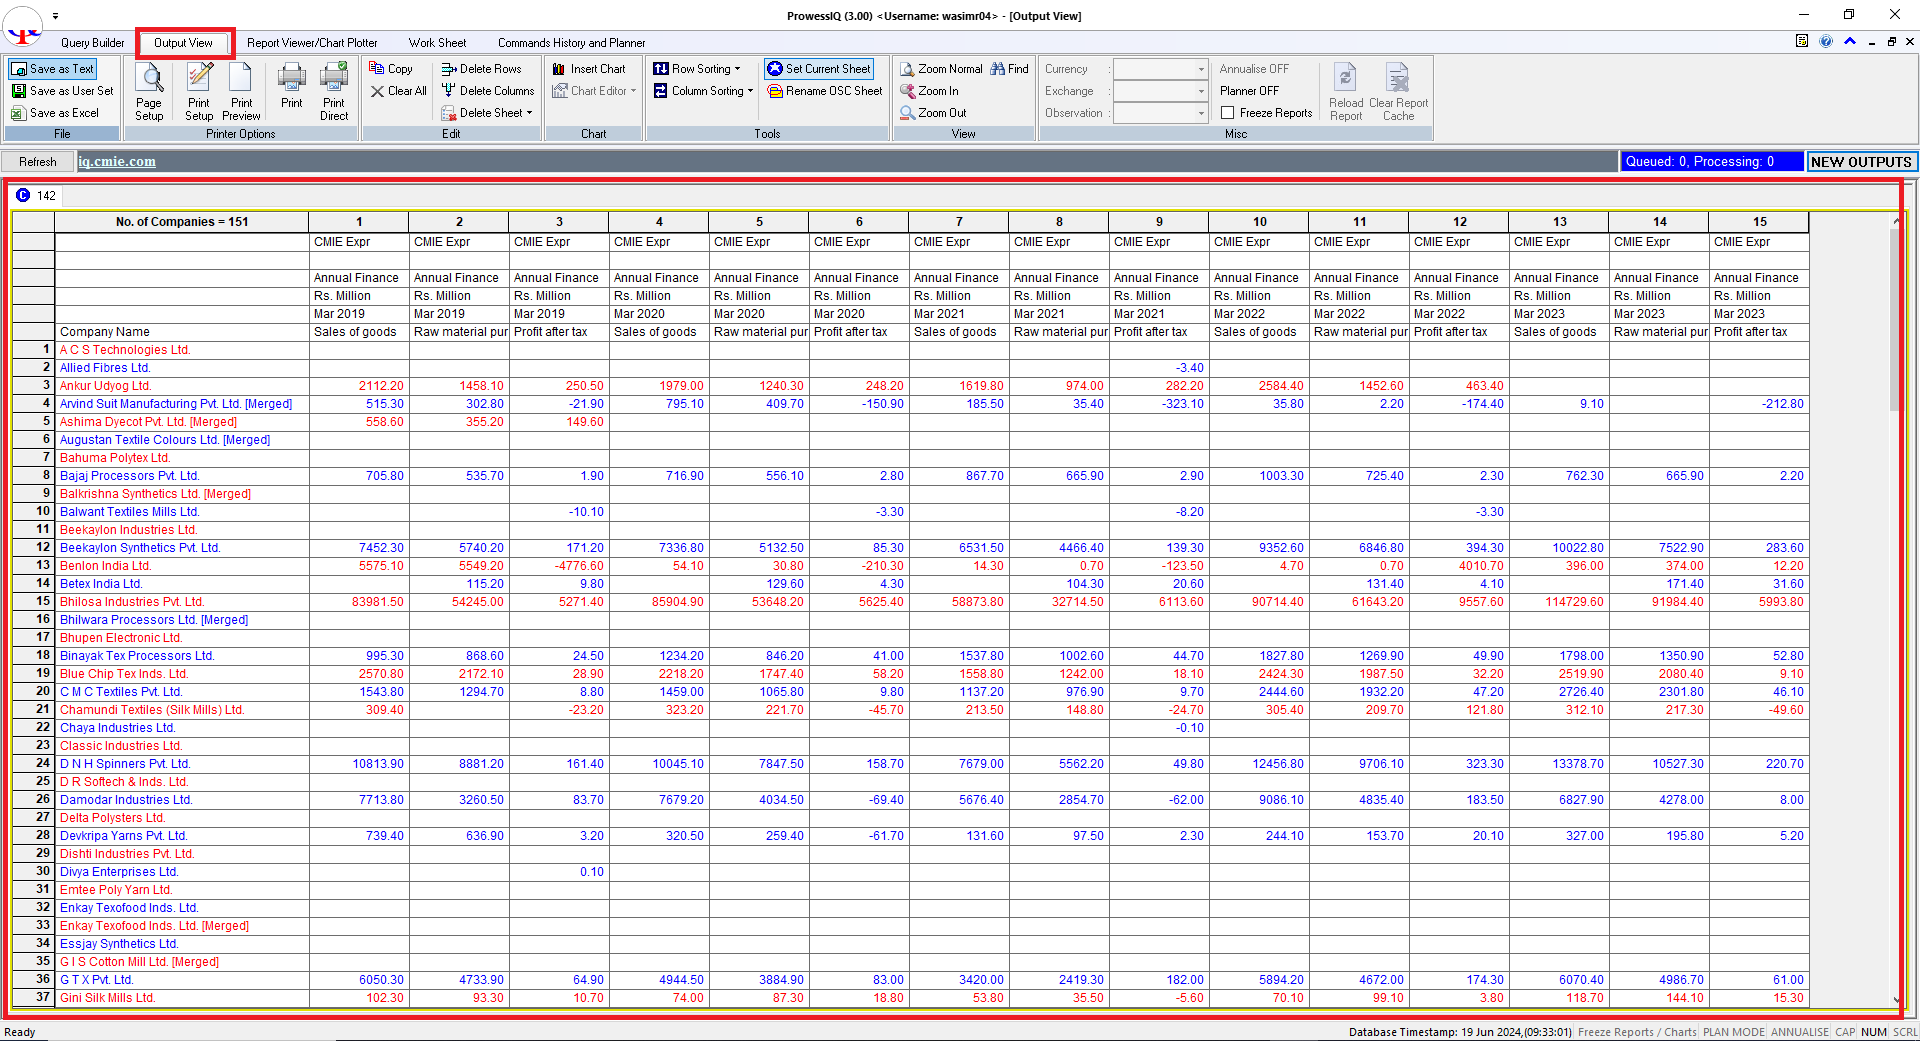This screenshot has width=1920, height=1041.
Task: Copy the selected output
Action: [391, 69]
